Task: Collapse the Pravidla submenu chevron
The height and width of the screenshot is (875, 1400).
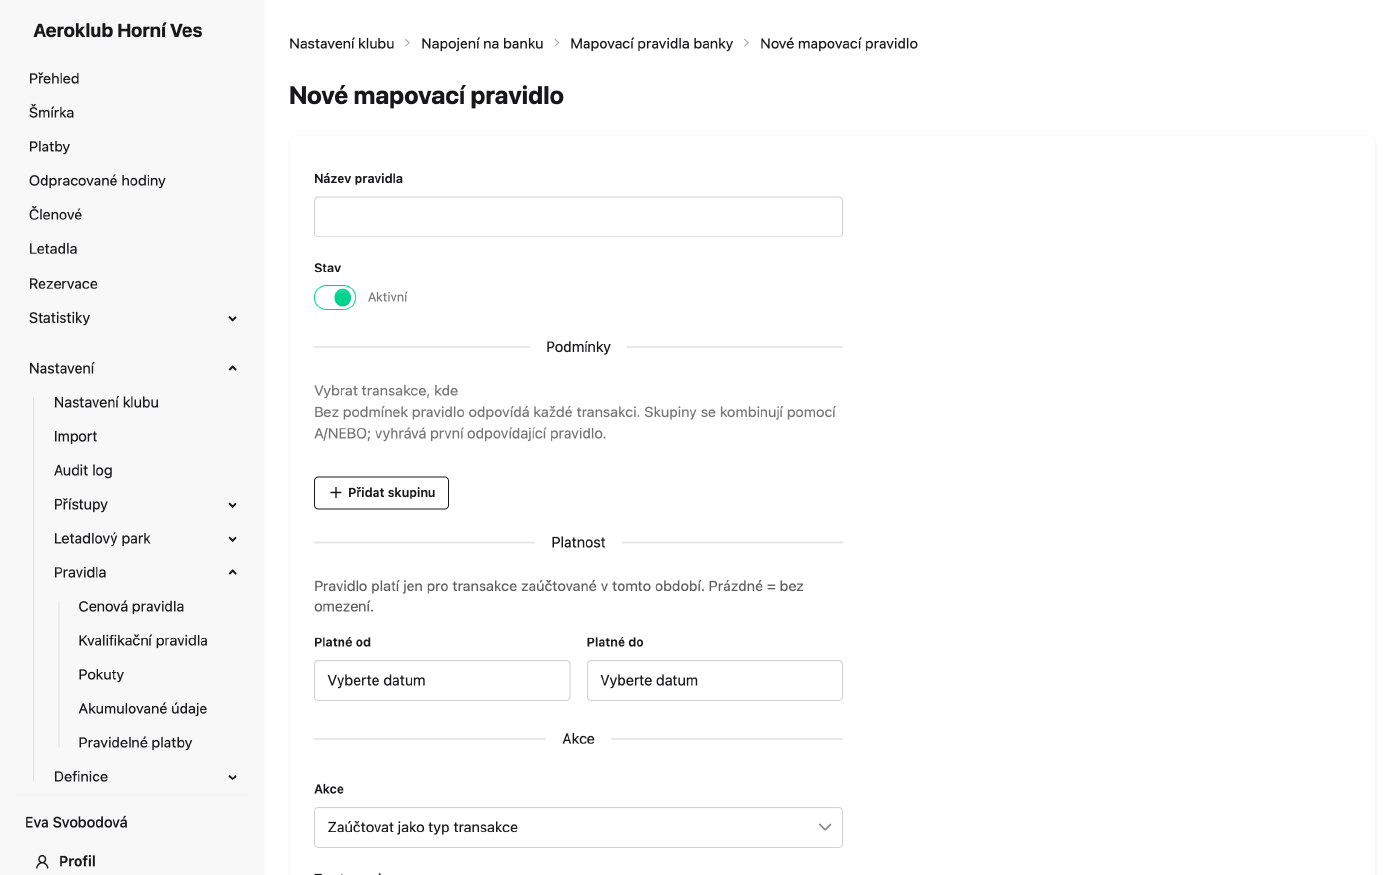Action: [232, 573]
